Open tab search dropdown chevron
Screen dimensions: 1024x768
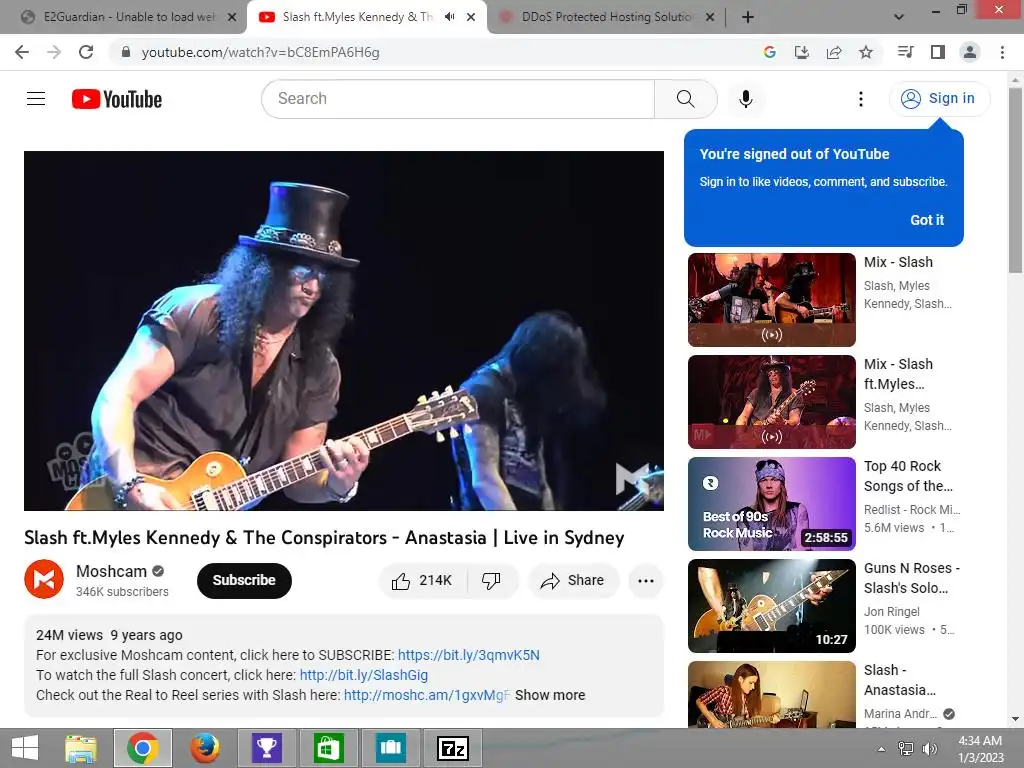(899, 17)
